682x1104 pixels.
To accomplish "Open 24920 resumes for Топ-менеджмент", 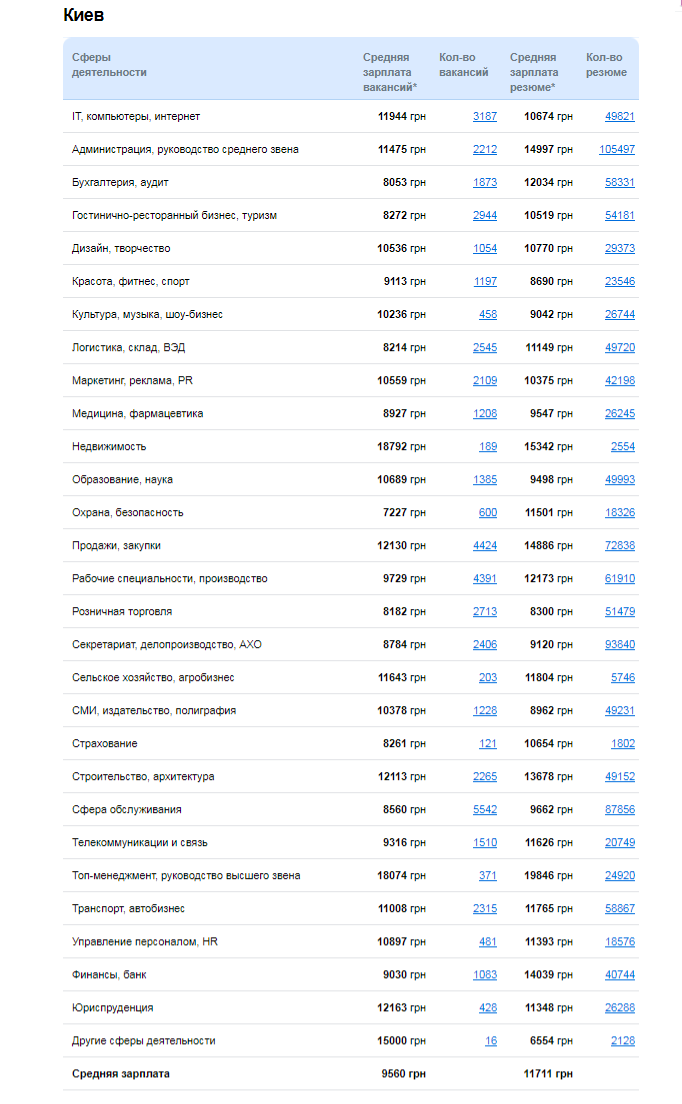I will (x=619, y=875).
